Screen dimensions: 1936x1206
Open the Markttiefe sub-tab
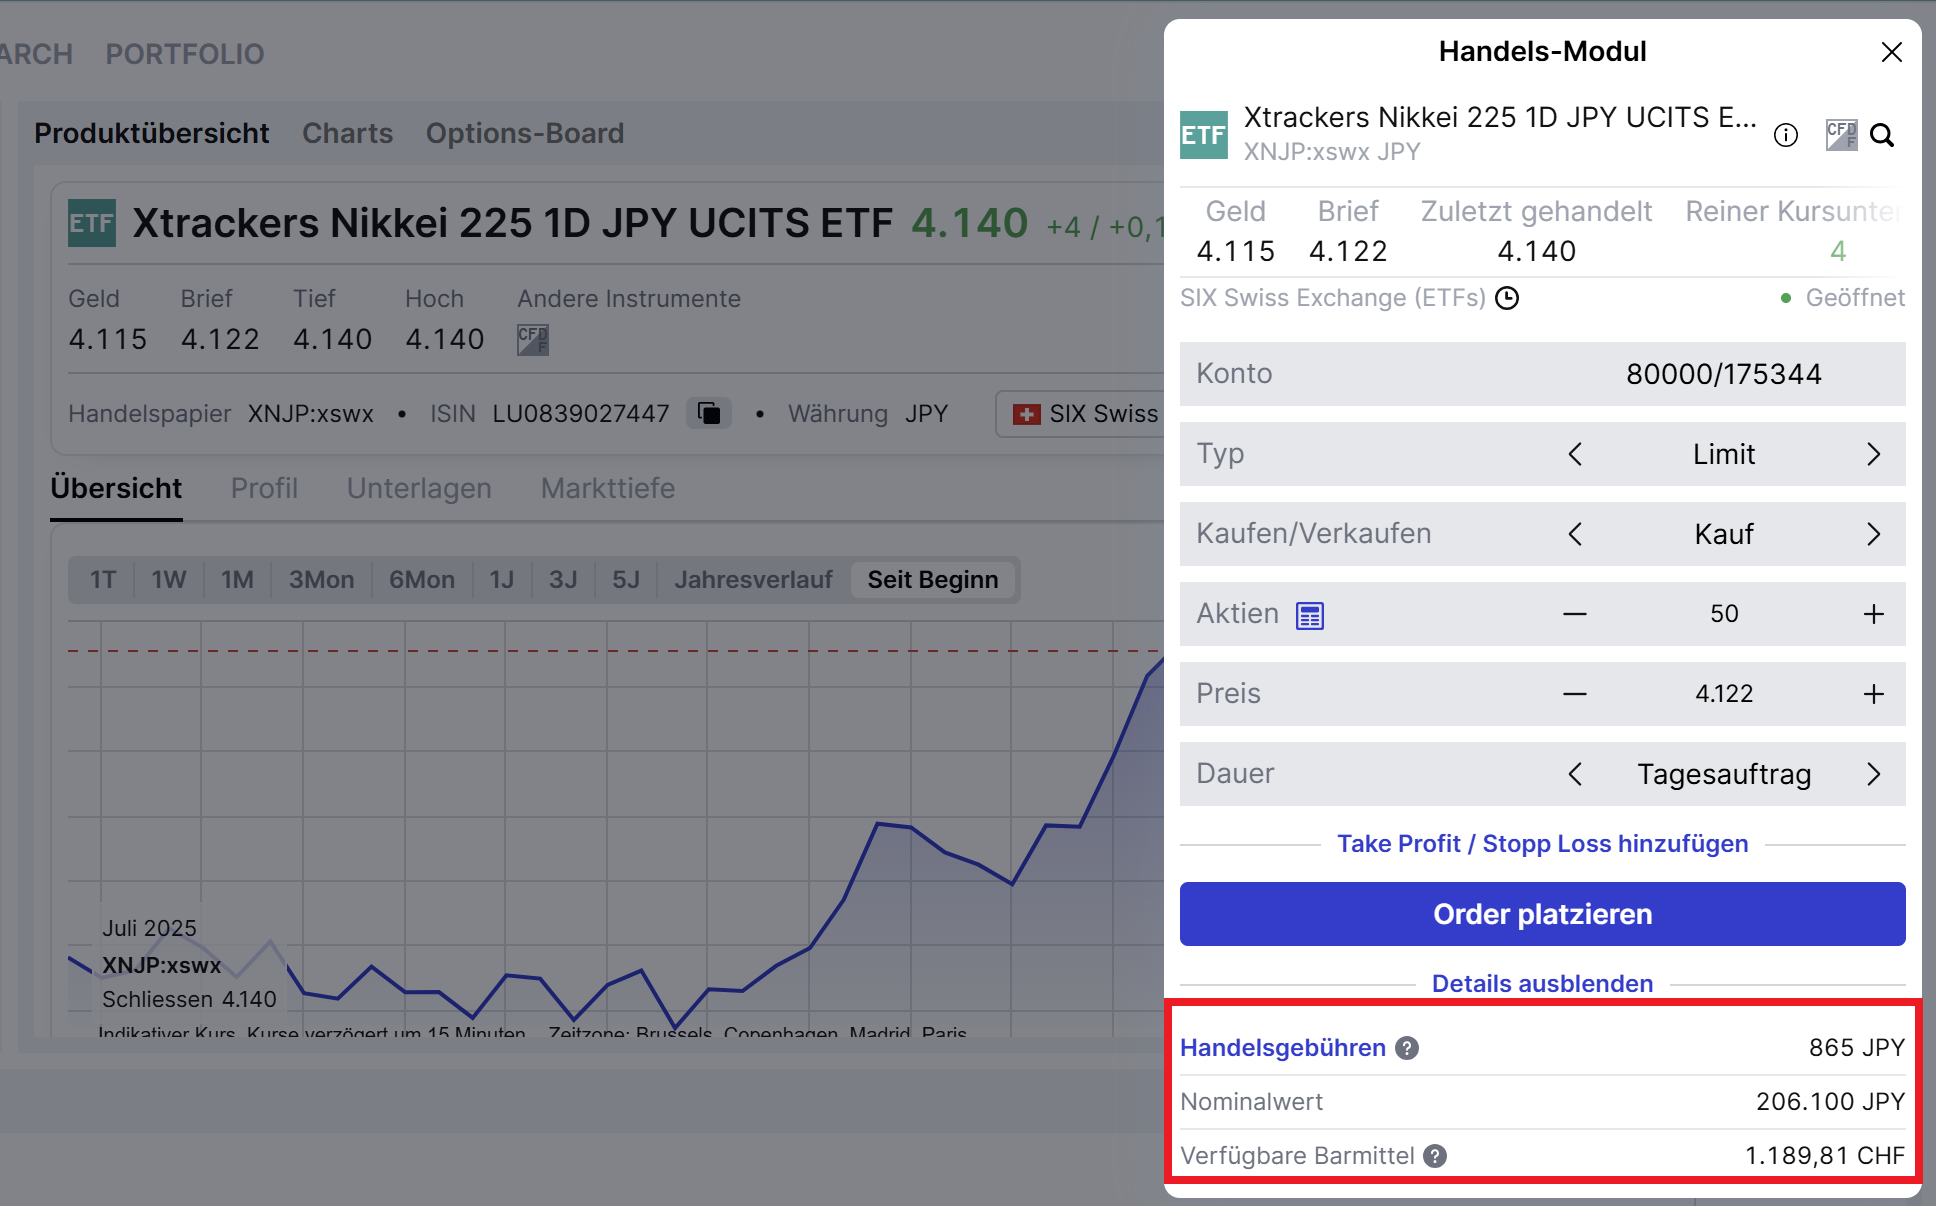608,488
